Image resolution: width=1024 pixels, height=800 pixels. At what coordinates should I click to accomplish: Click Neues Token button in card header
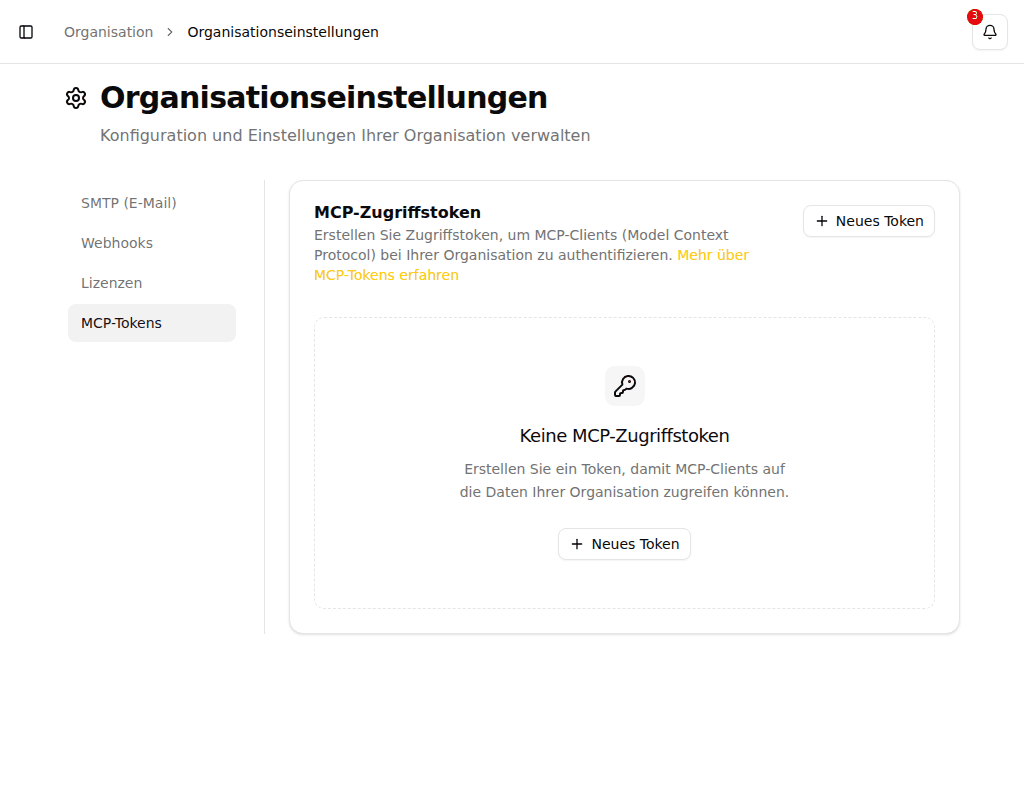click(869, 221)
